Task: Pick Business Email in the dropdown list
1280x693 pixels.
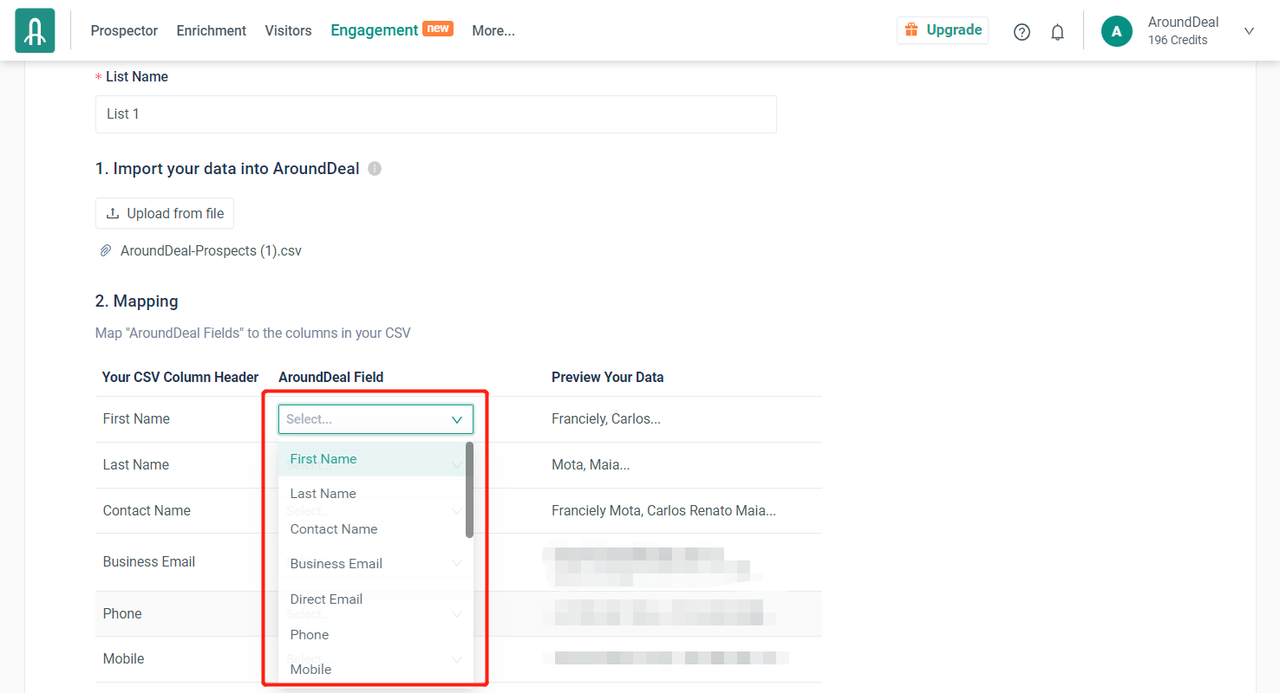Action: (336, 564)
